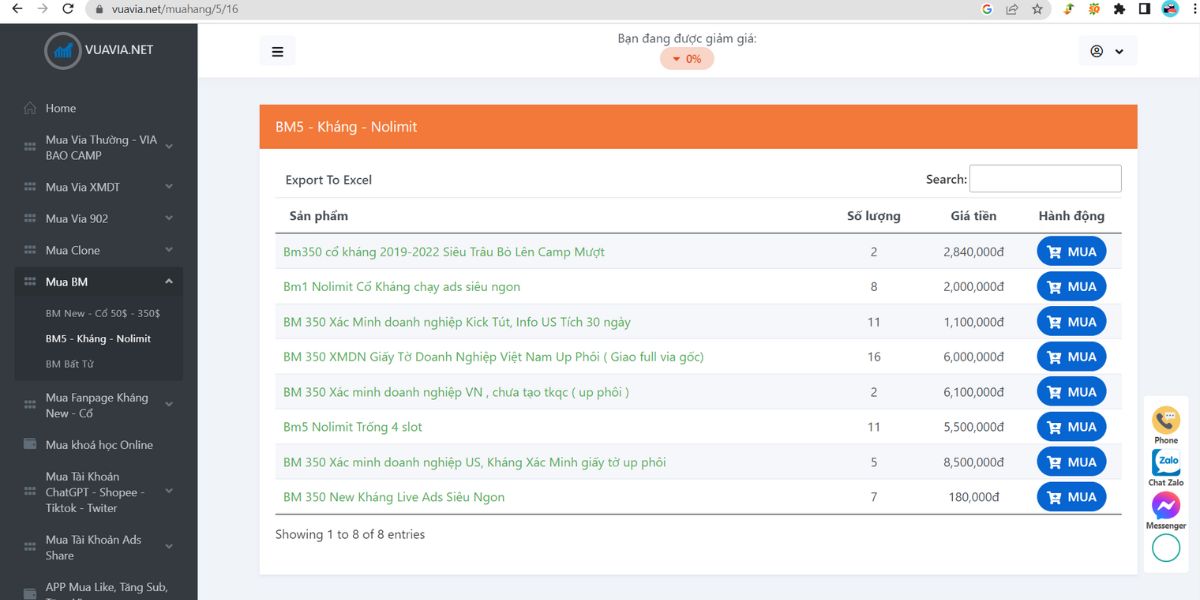Open user account dropdown
The width and height of the screenshot is (1200, 600).
click(1107, 51)
